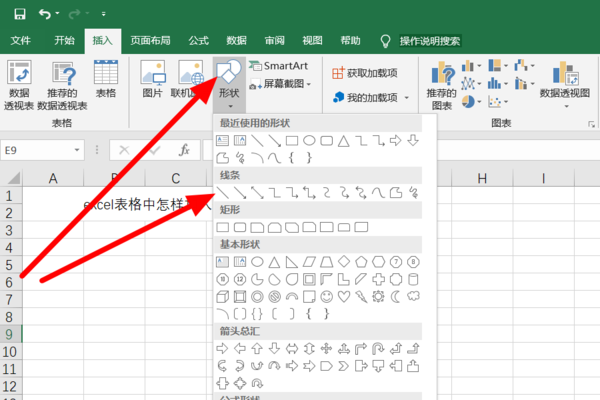Choose the straight line under 线条 section

224,191
